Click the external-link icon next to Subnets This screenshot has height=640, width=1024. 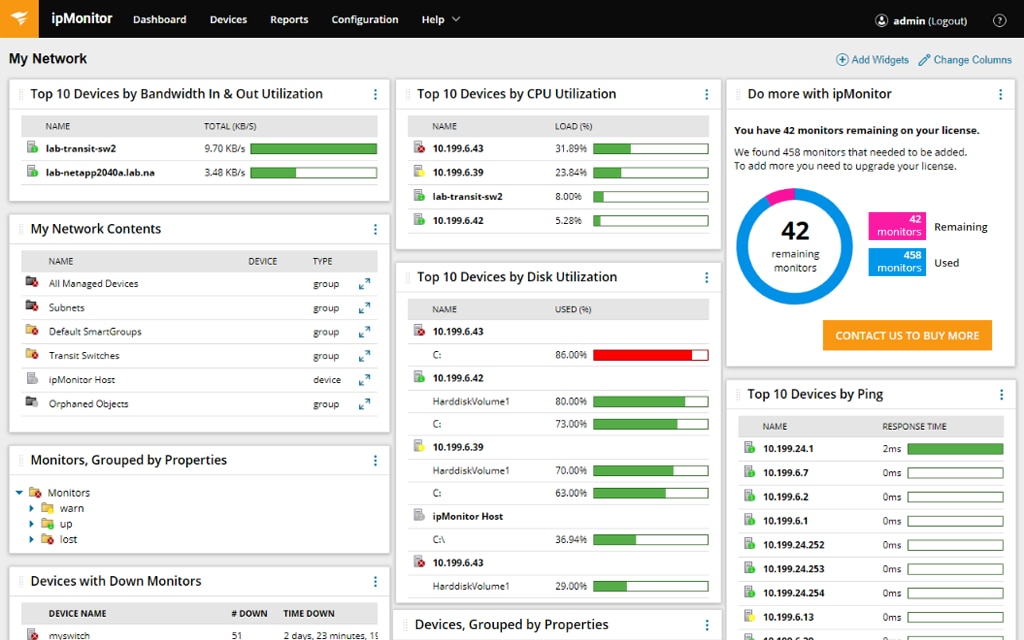pos(363,307)
